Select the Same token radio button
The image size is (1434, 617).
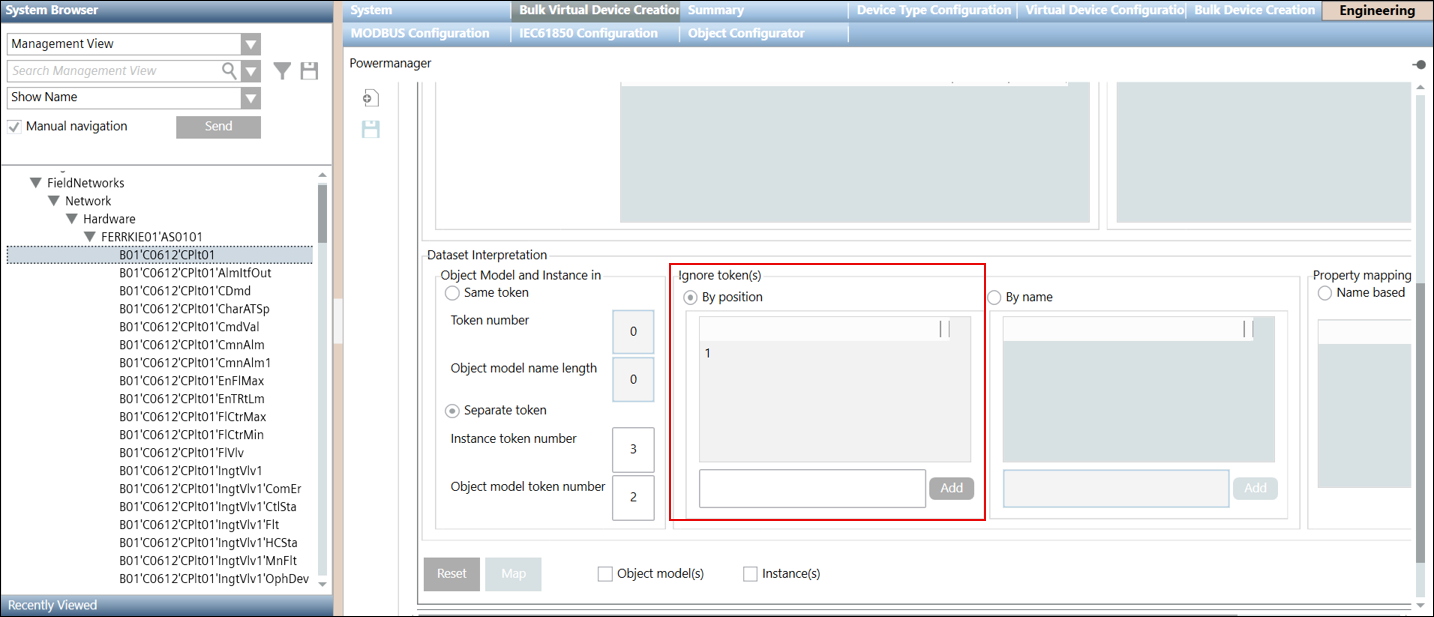pos(452,293)
